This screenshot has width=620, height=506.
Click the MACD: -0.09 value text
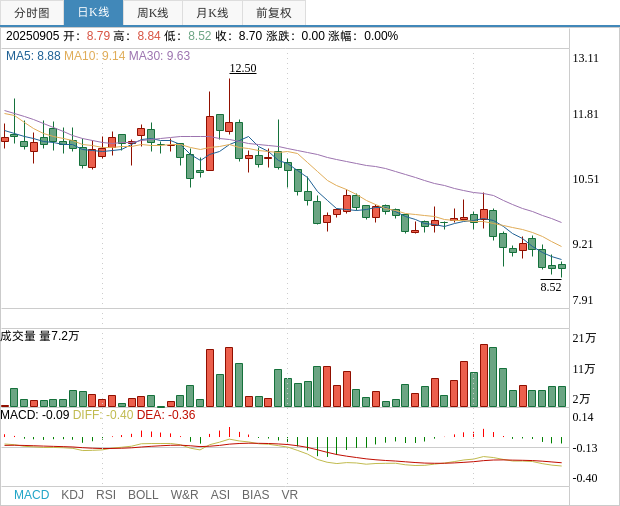pyautogui.click(x=35, y=415)
